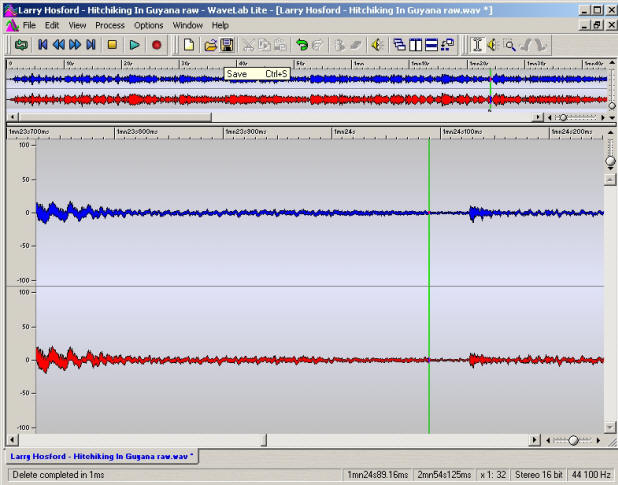Start playback with the Play button

click(134, 45)
